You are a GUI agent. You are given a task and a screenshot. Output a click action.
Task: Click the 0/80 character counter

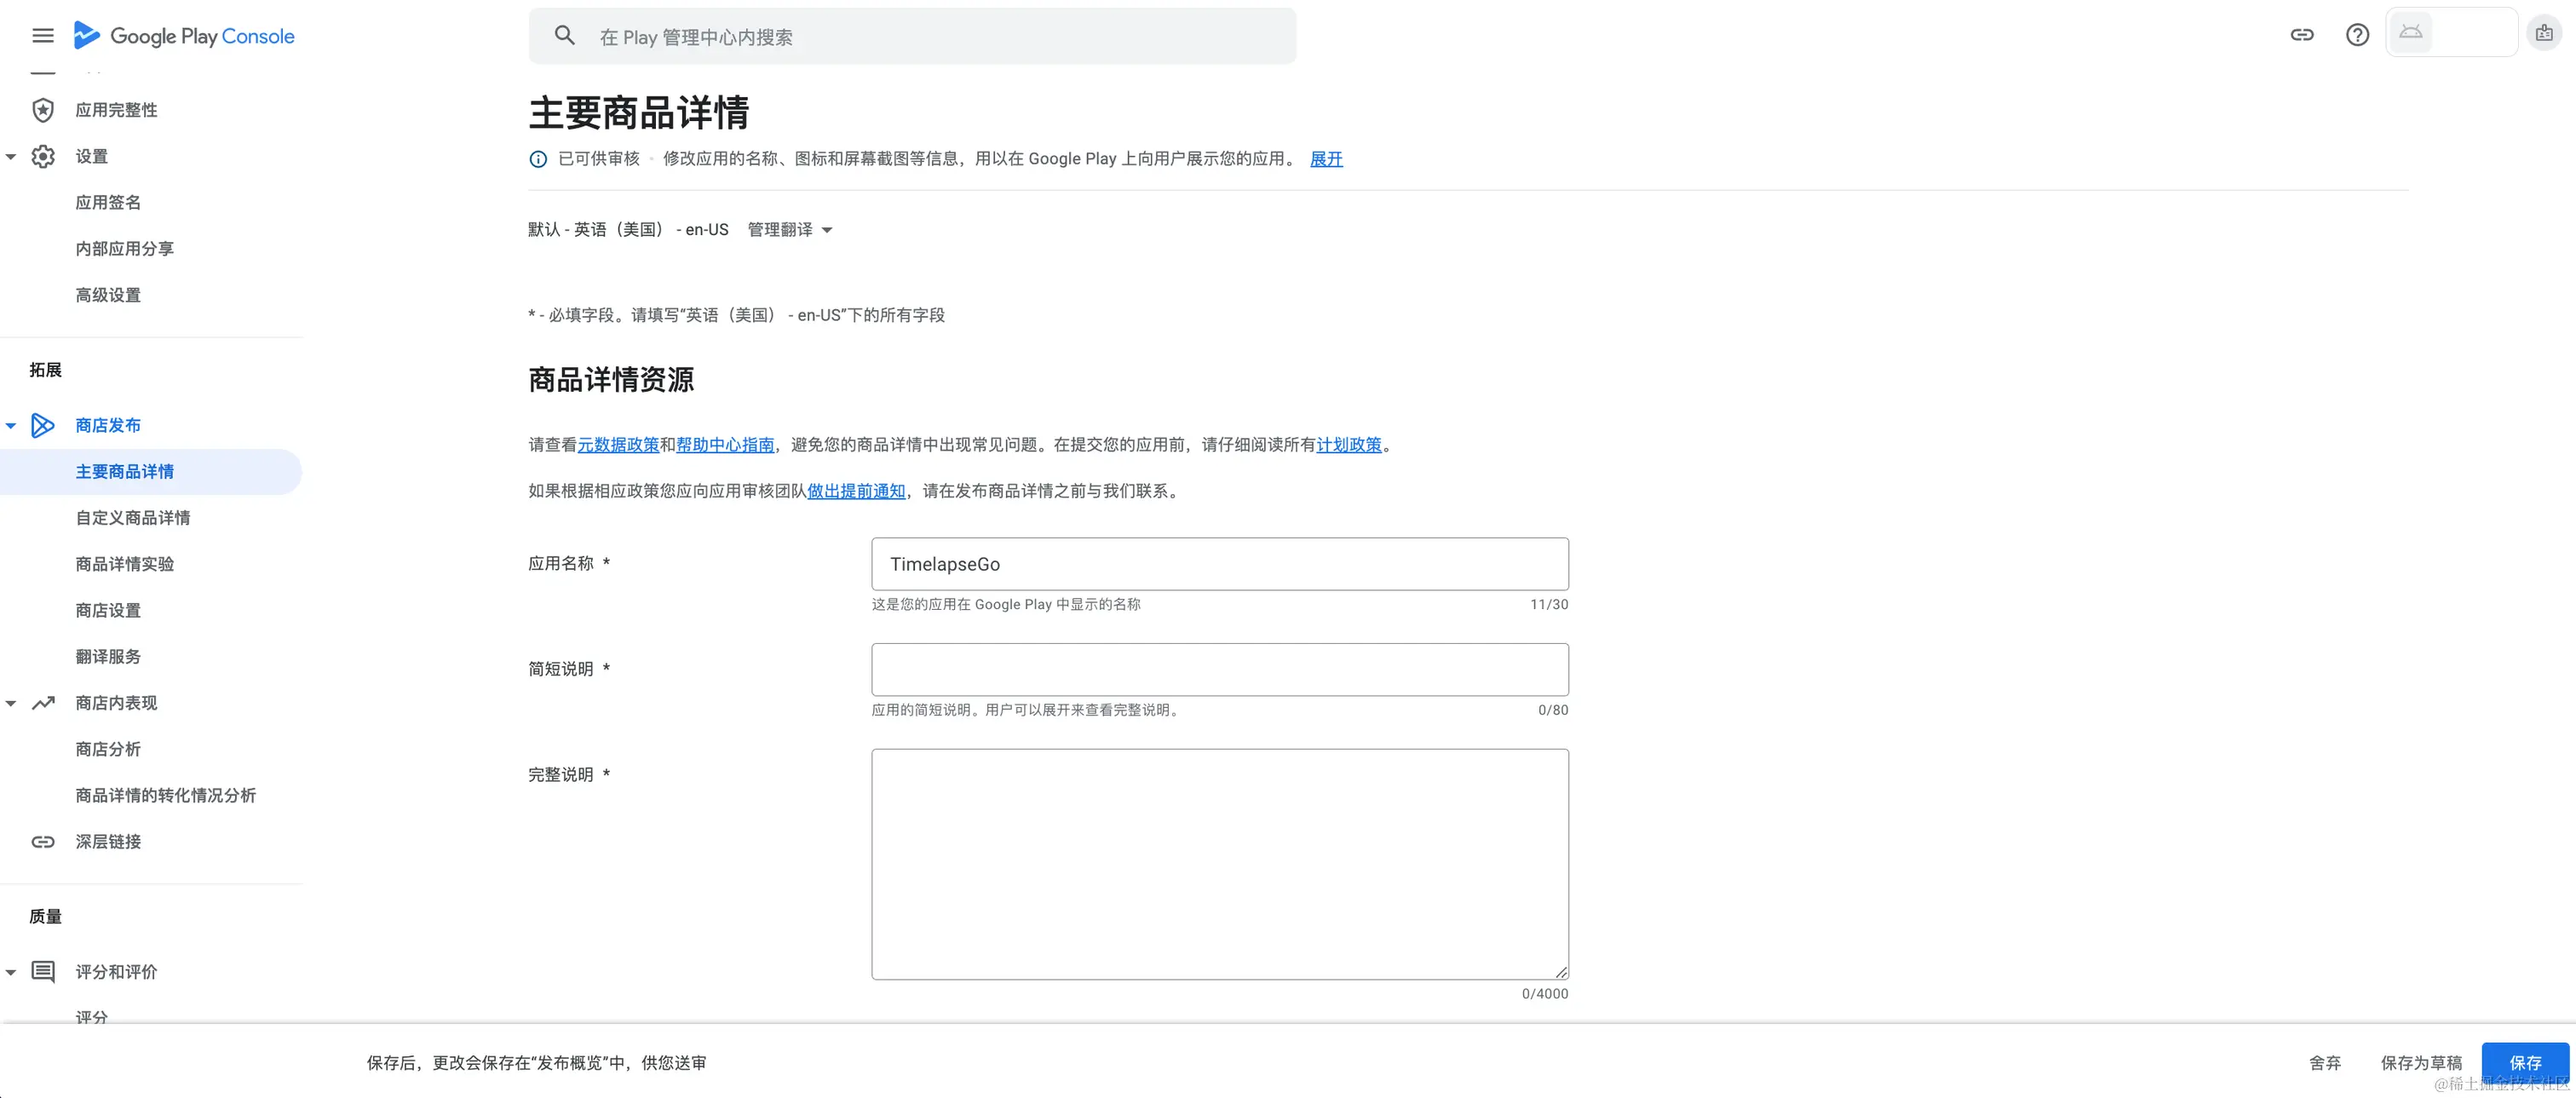point(1553,710)
